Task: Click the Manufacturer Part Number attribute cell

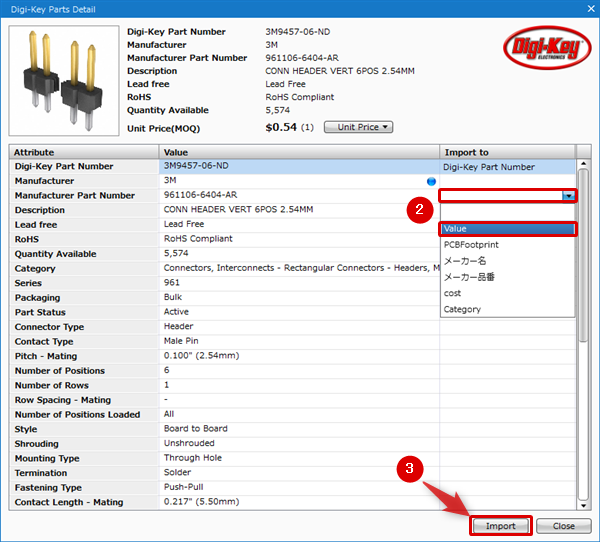Action: pyautogui.click(x=84, y=196)
